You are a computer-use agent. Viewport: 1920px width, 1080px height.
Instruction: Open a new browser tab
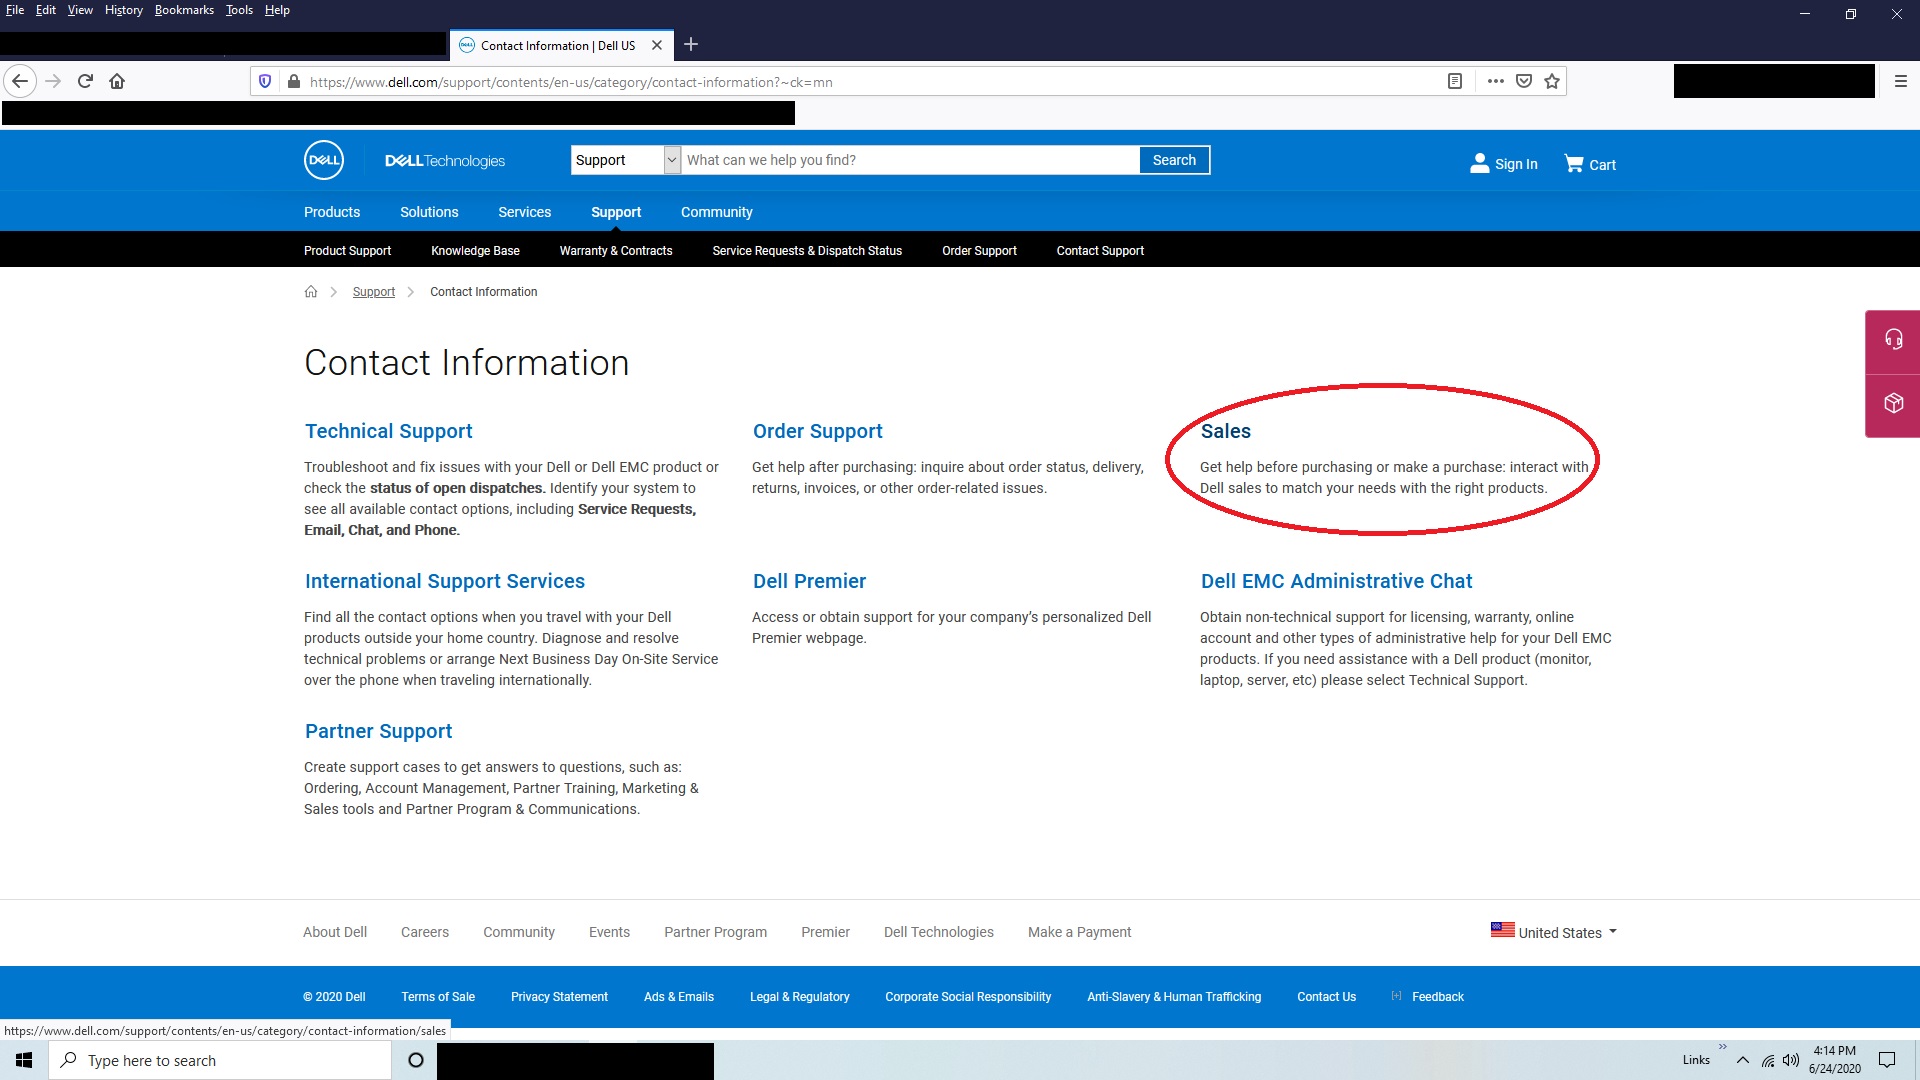coord(690,44)
